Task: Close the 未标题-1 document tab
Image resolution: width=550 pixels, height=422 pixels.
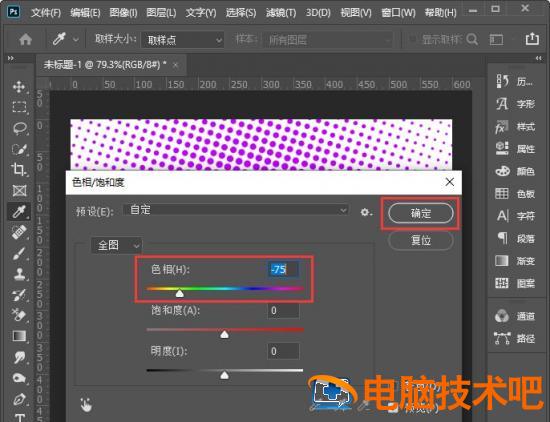Action: (x=176, y=65)
